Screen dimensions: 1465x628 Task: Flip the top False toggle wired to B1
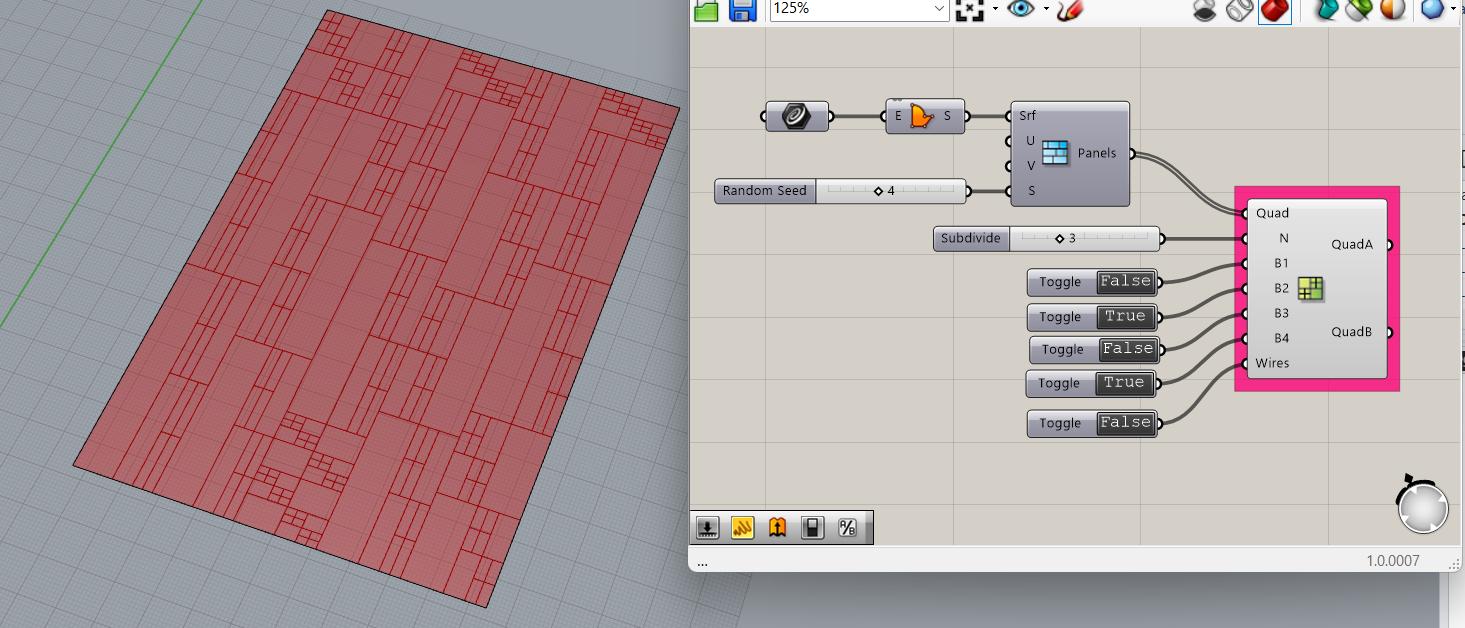click(x=1125, y=281)
